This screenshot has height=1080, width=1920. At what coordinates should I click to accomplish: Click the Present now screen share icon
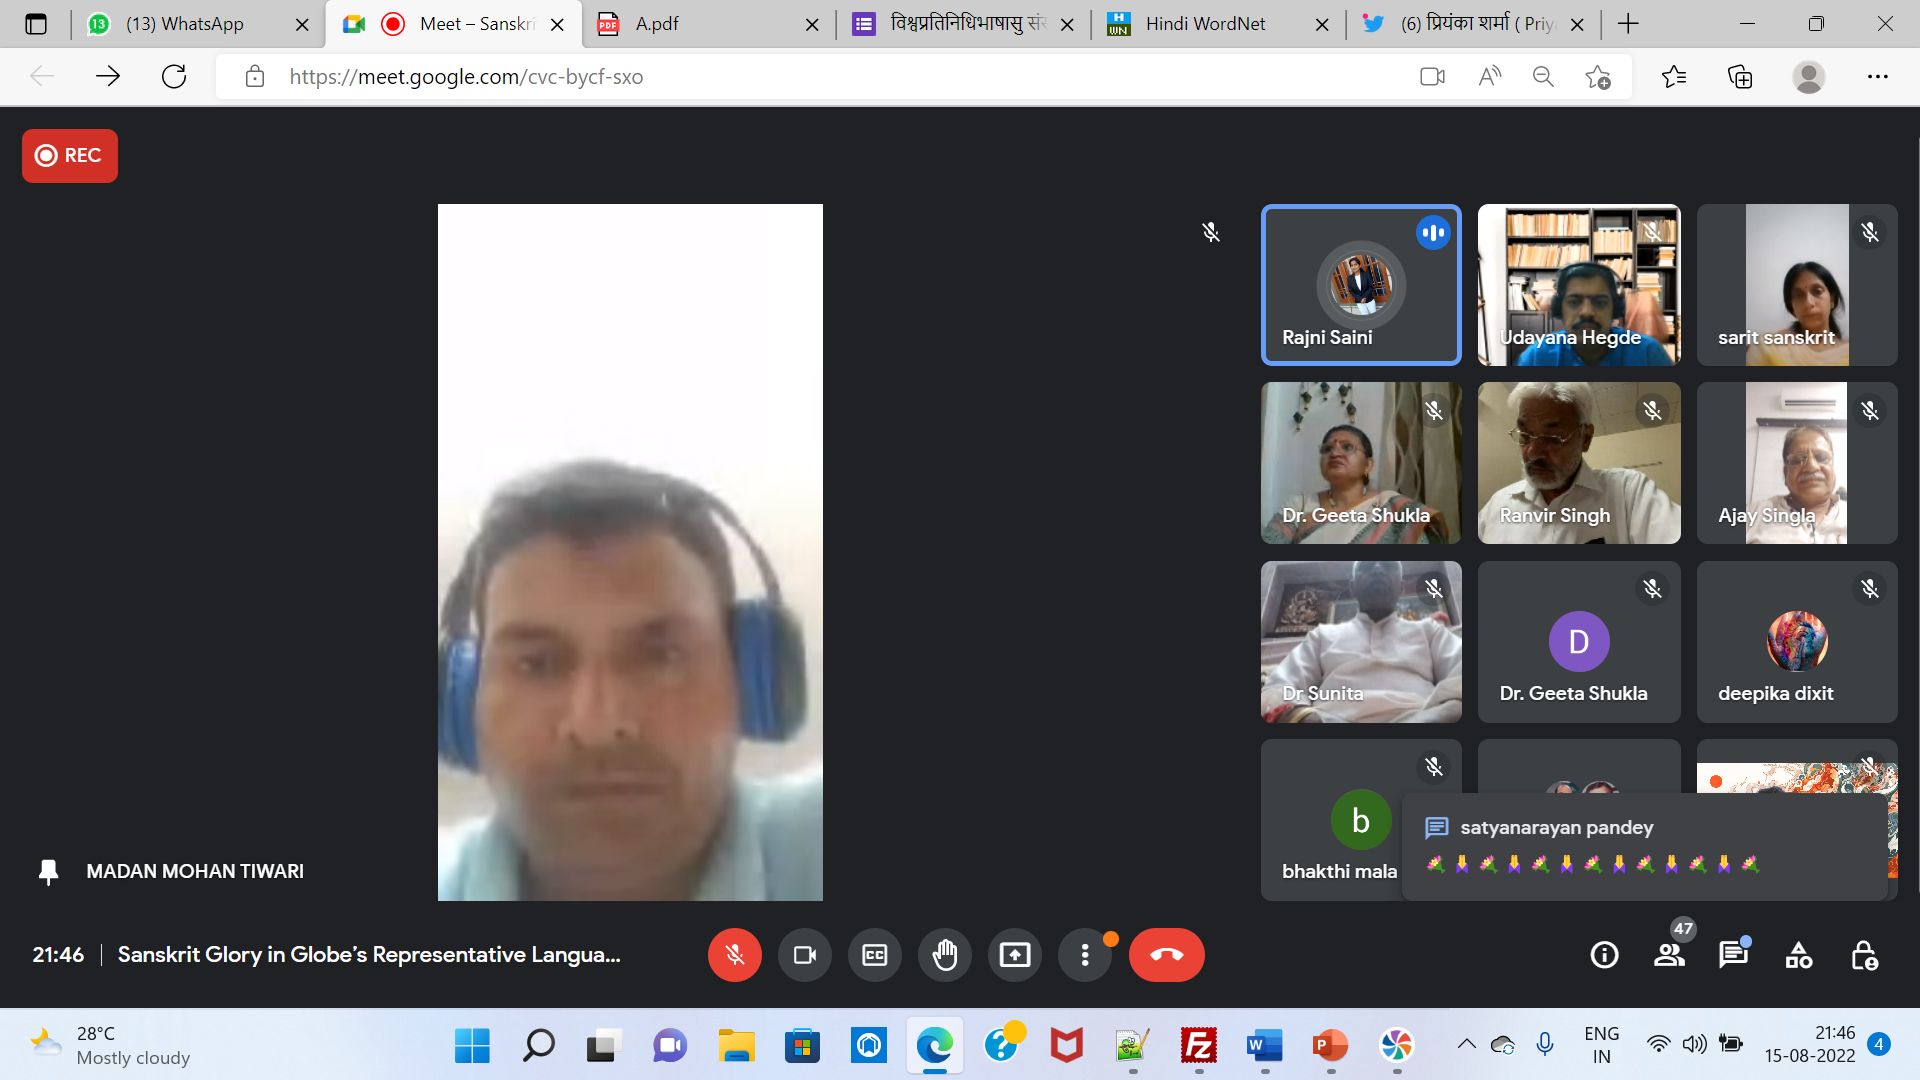pos(1014,955)
